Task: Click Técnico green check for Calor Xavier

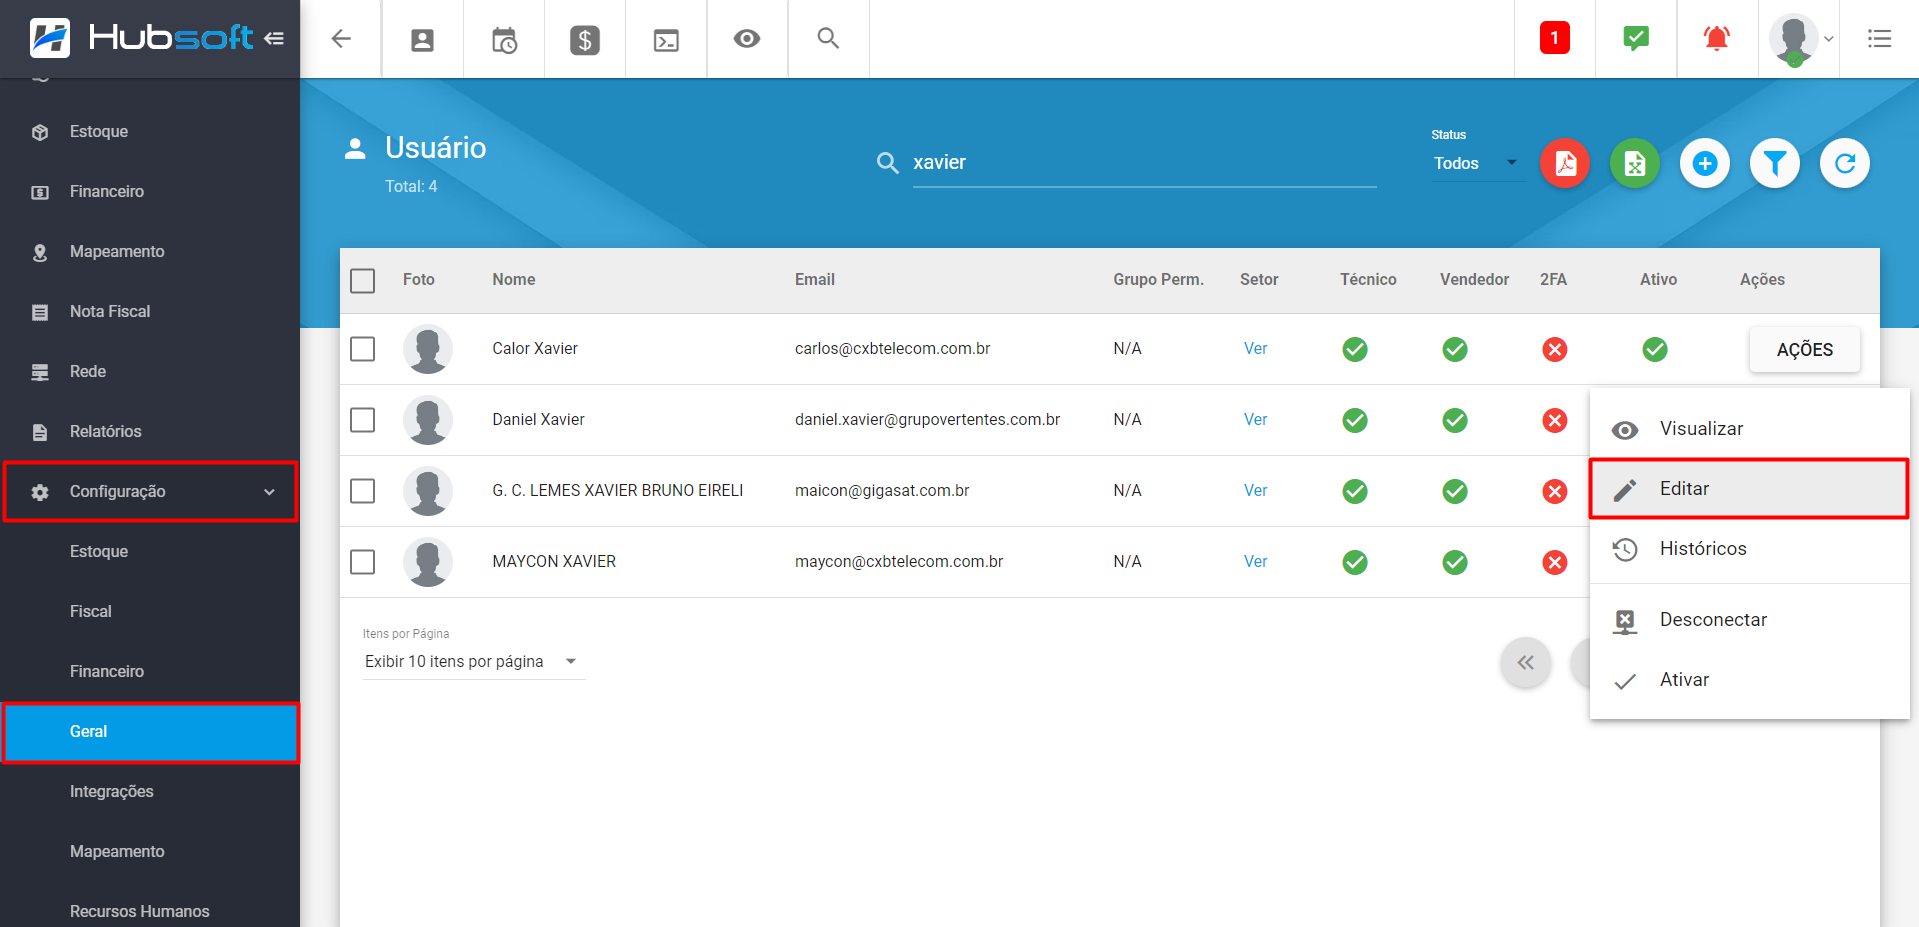Action: pos(1355,349)
